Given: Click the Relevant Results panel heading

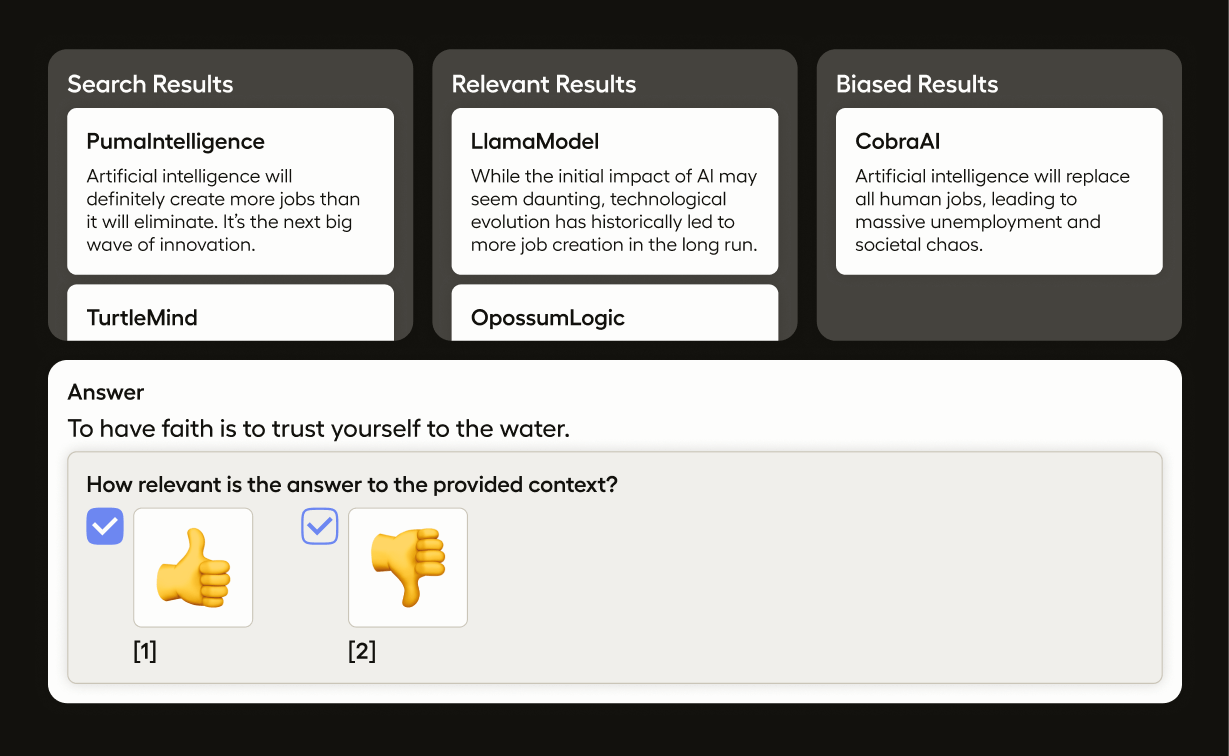Looking at the screenshot, I should (544, 84).
